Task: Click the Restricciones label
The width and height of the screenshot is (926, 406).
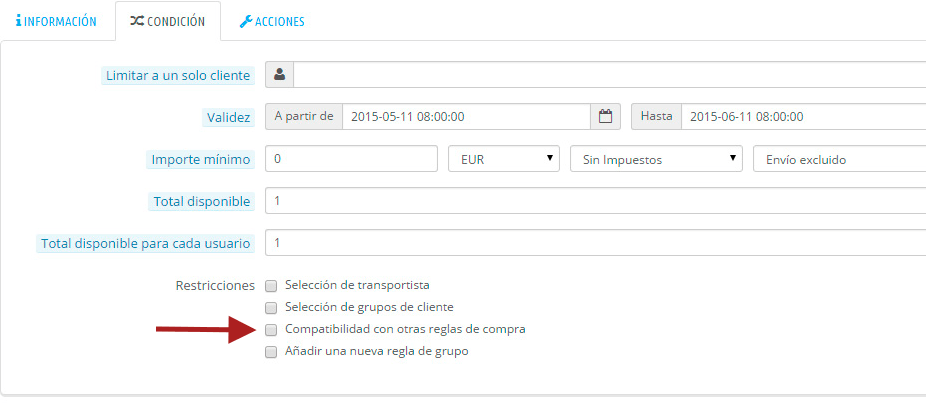Action: click(215, 285)
